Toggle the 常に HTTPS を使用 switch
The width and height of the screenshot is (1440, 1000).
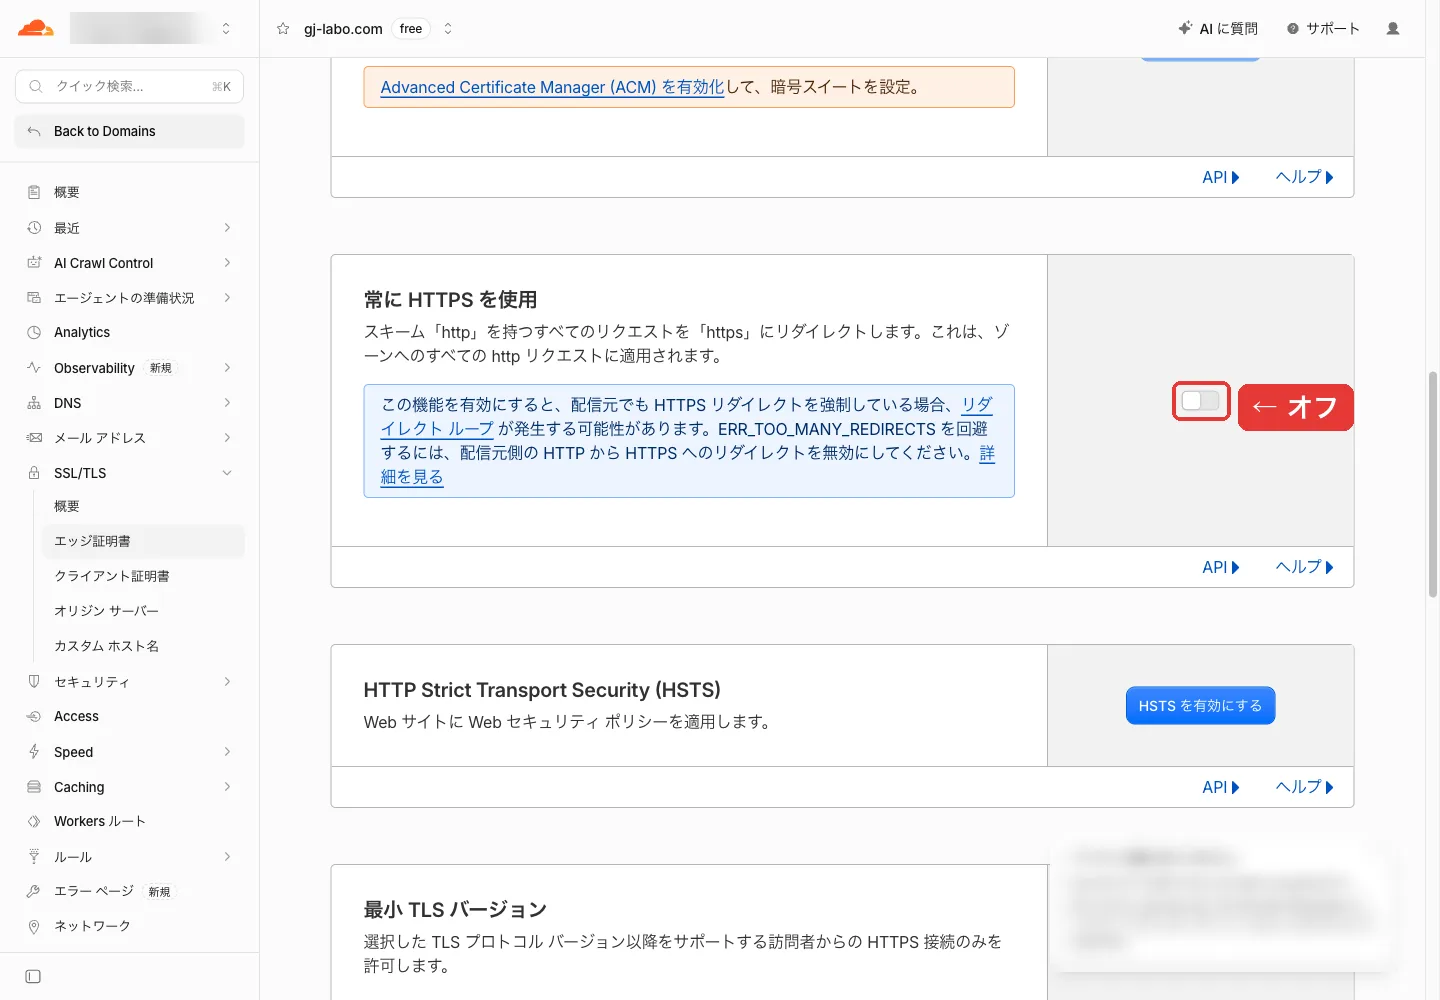coord(1200,401)
